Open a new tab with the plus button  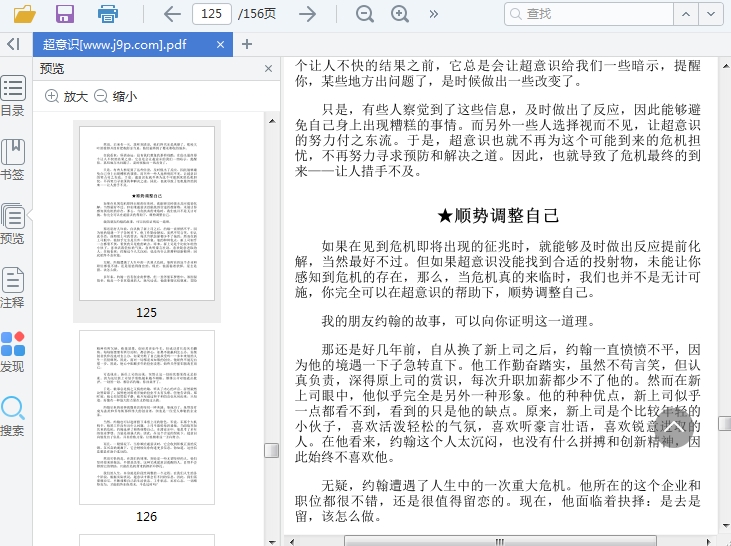point(247,44)
